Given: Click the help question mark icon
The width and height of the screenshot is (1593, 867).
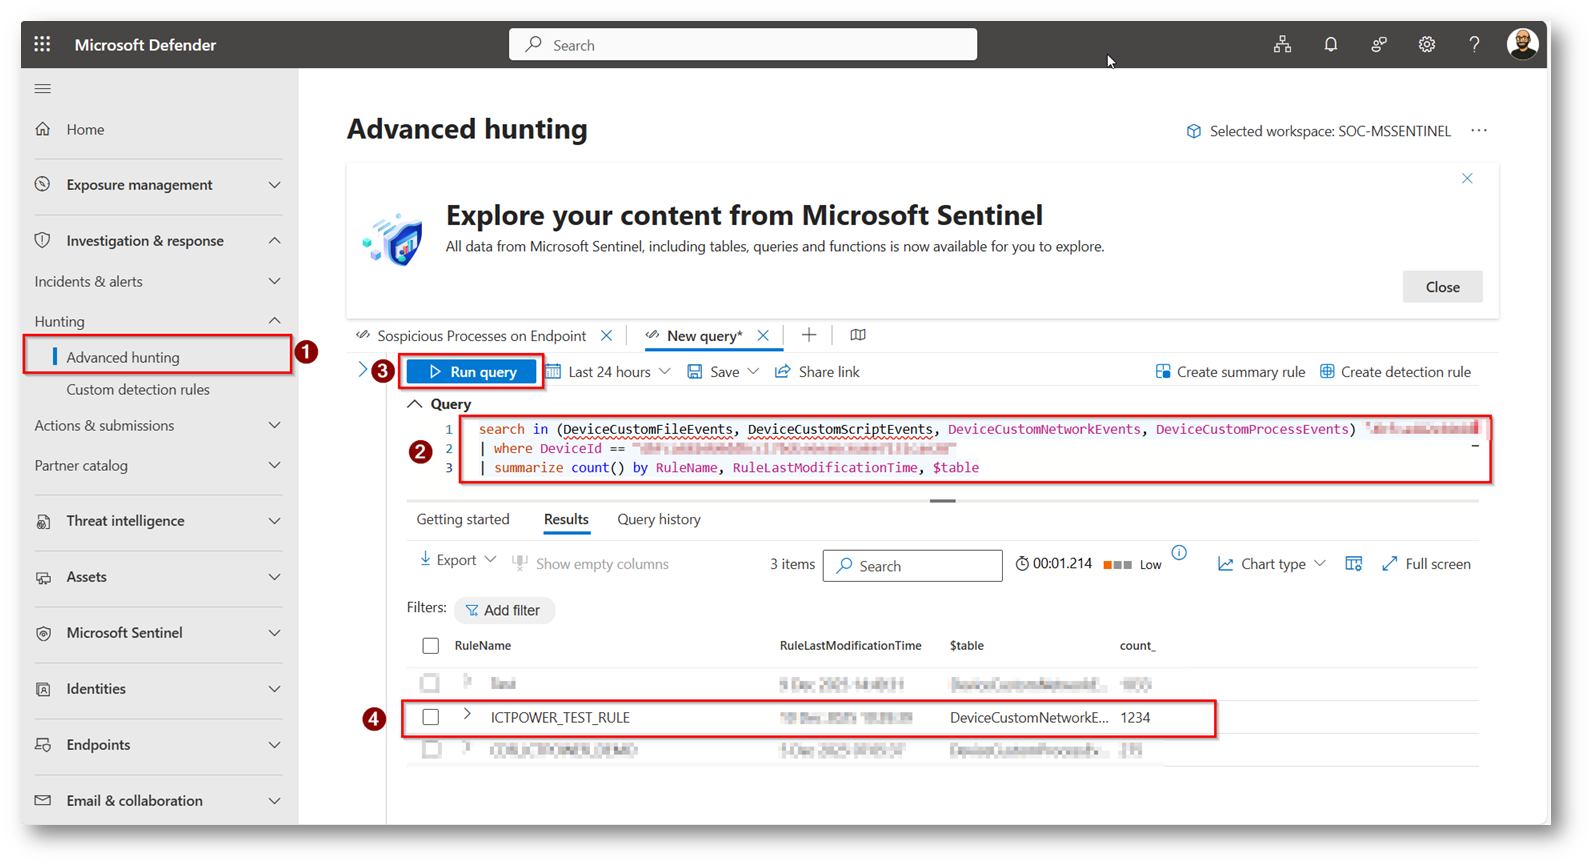Looking at the screenshot, I should click(x=1474, y=45).
